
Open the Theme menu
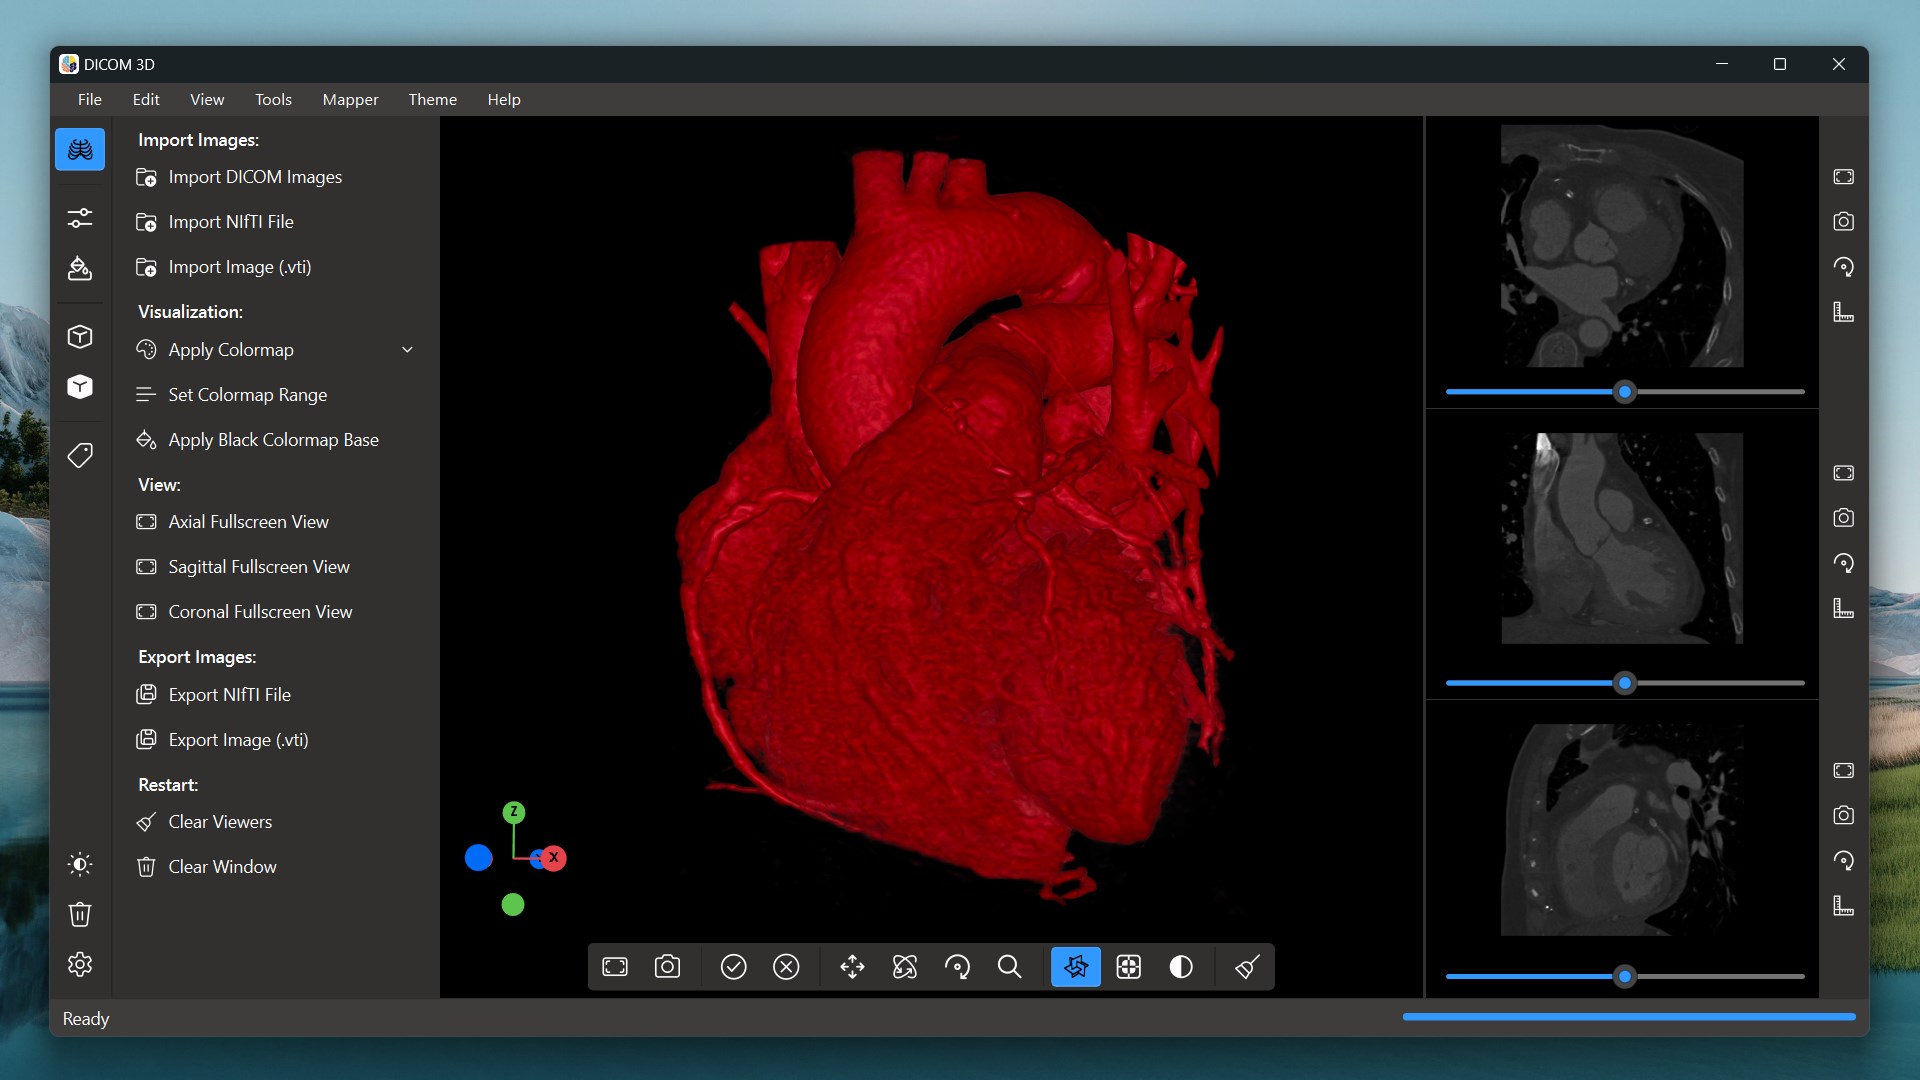[432, 99]
